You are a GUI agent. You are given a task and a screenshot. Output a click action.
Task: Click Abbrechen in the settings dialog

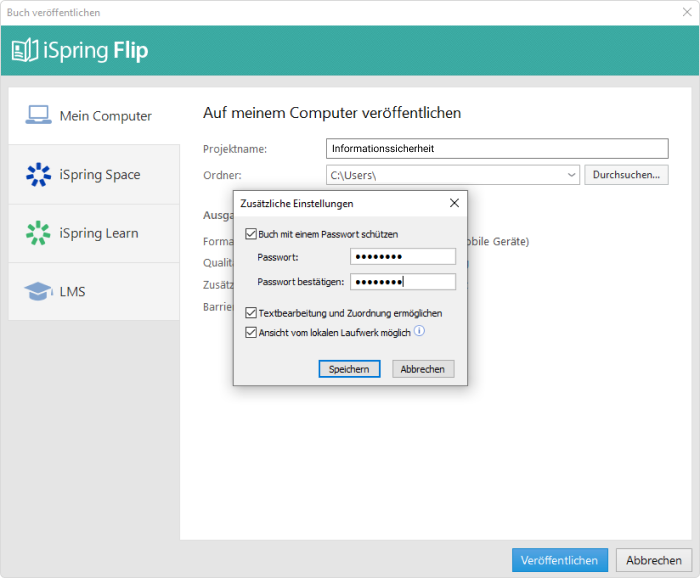point(423,369)
